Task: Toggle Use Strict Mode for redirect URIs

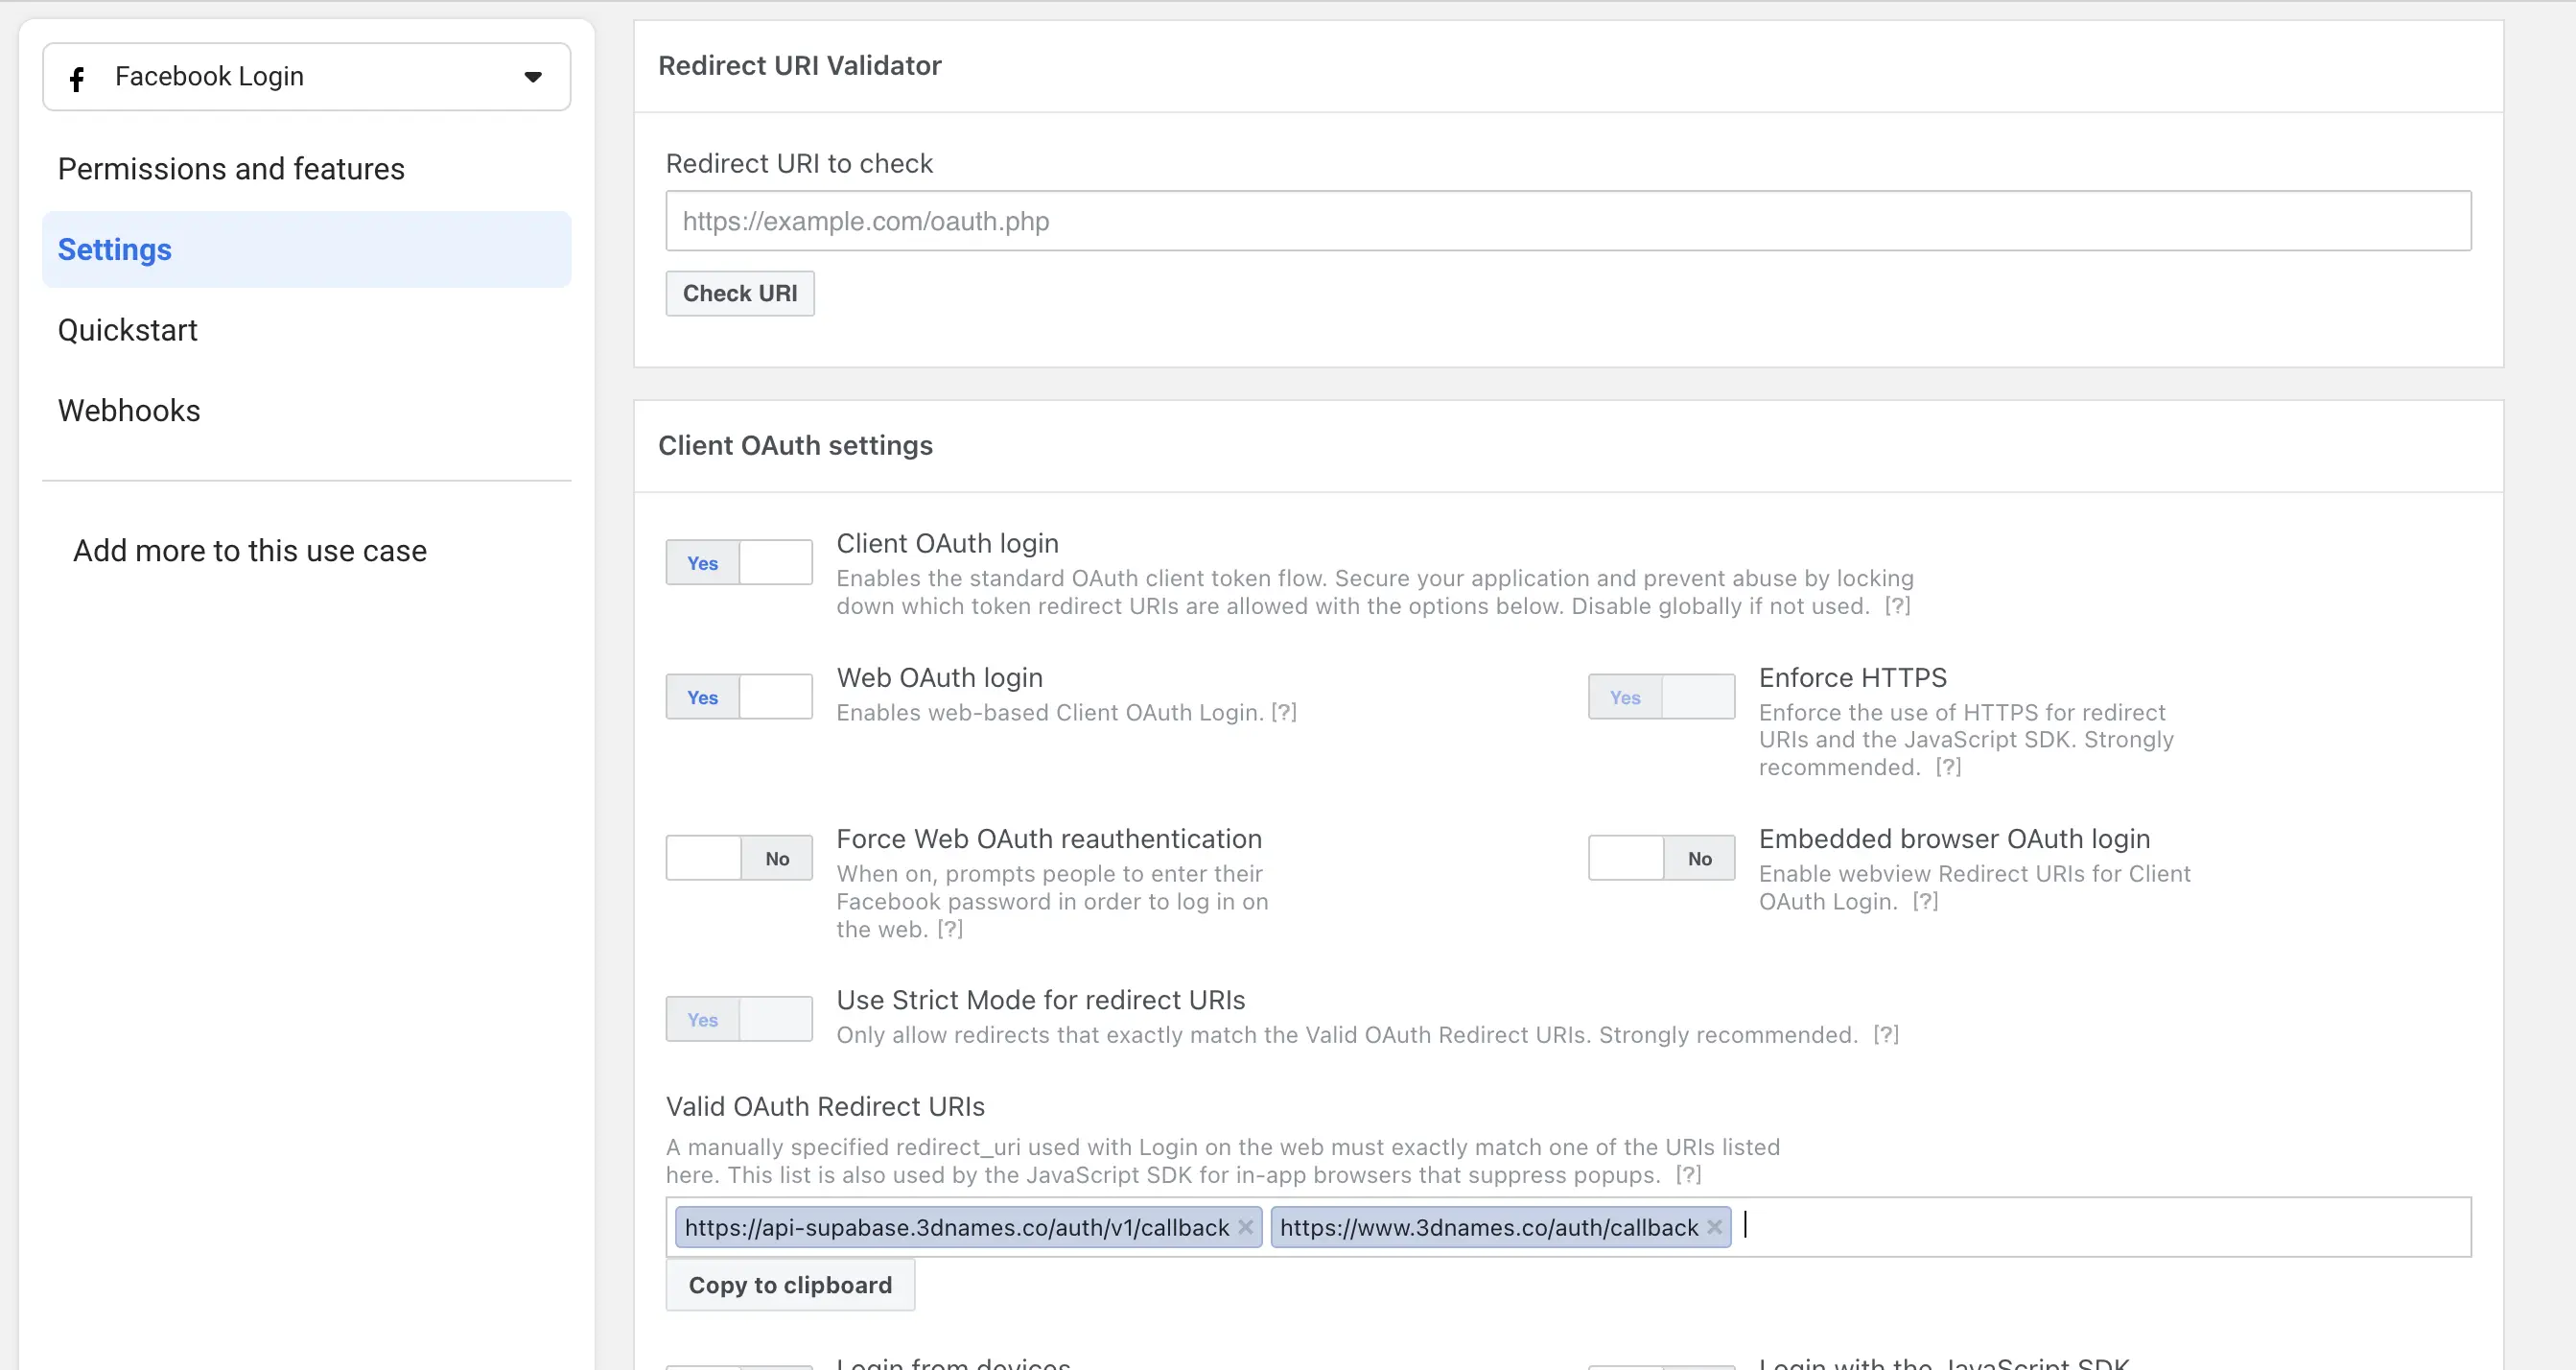Action: [739, 1019]
